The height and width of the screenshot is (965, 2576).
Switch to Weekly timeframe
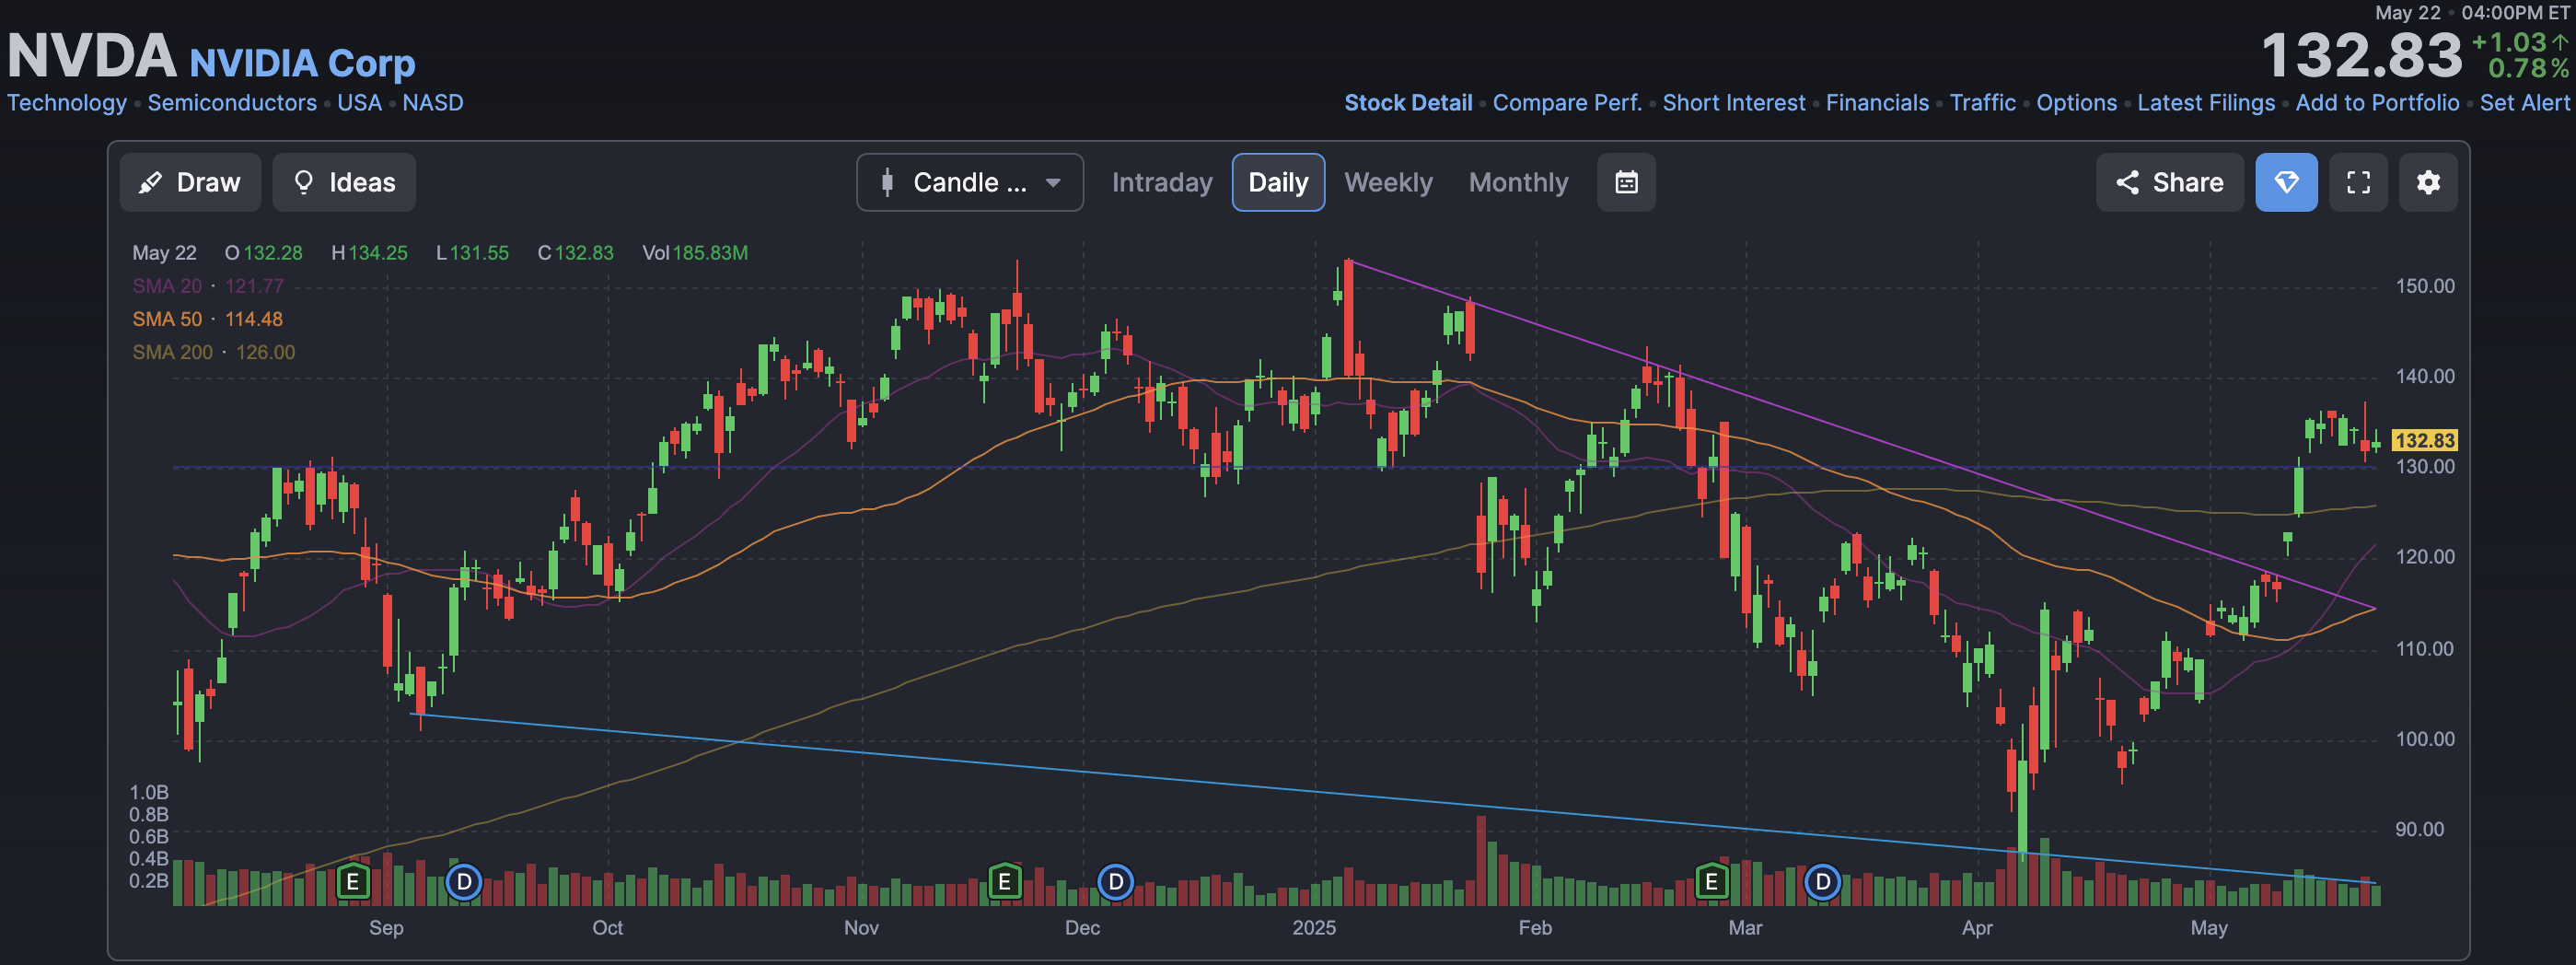(1388, 182)
